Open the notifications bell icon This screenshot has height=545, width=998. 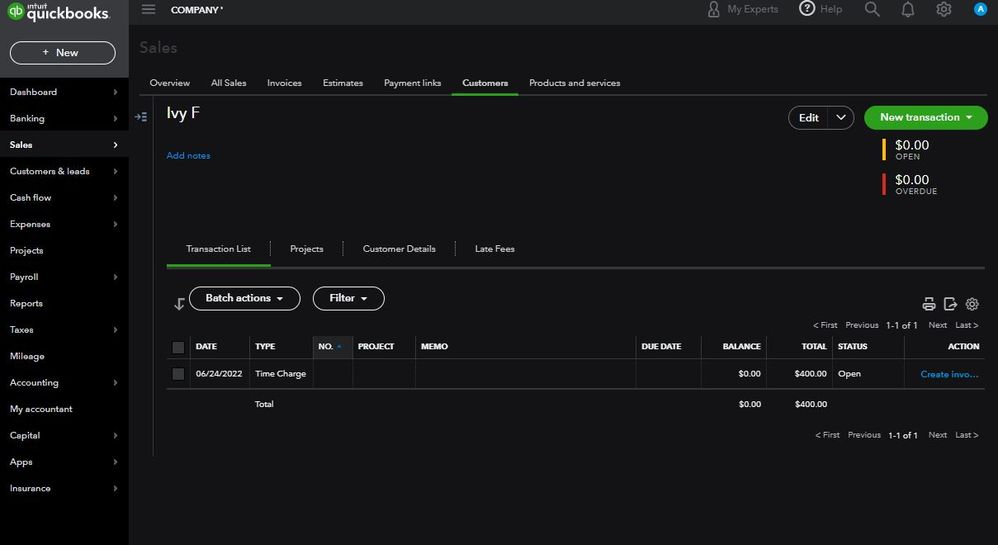pyautogui.click(x=908, y=9)
